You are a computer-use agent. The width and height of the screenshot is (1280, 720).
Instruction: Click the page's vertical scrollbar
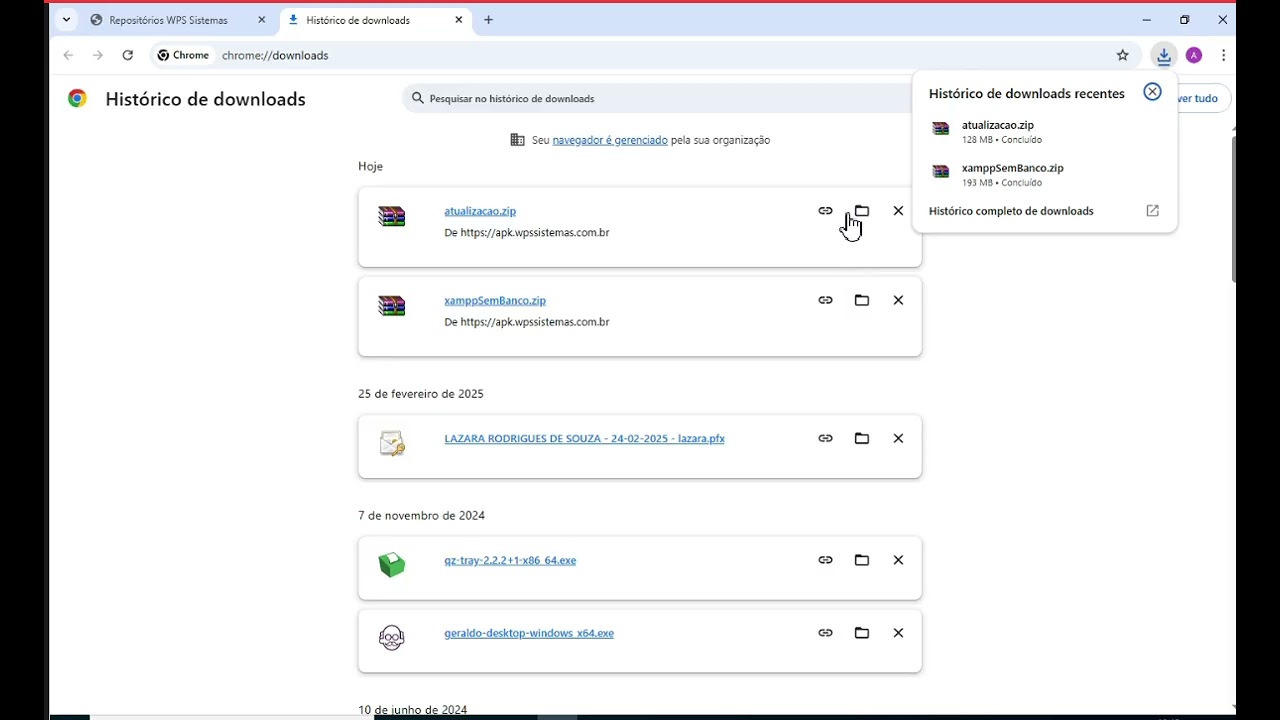(x=1233, y=208)
